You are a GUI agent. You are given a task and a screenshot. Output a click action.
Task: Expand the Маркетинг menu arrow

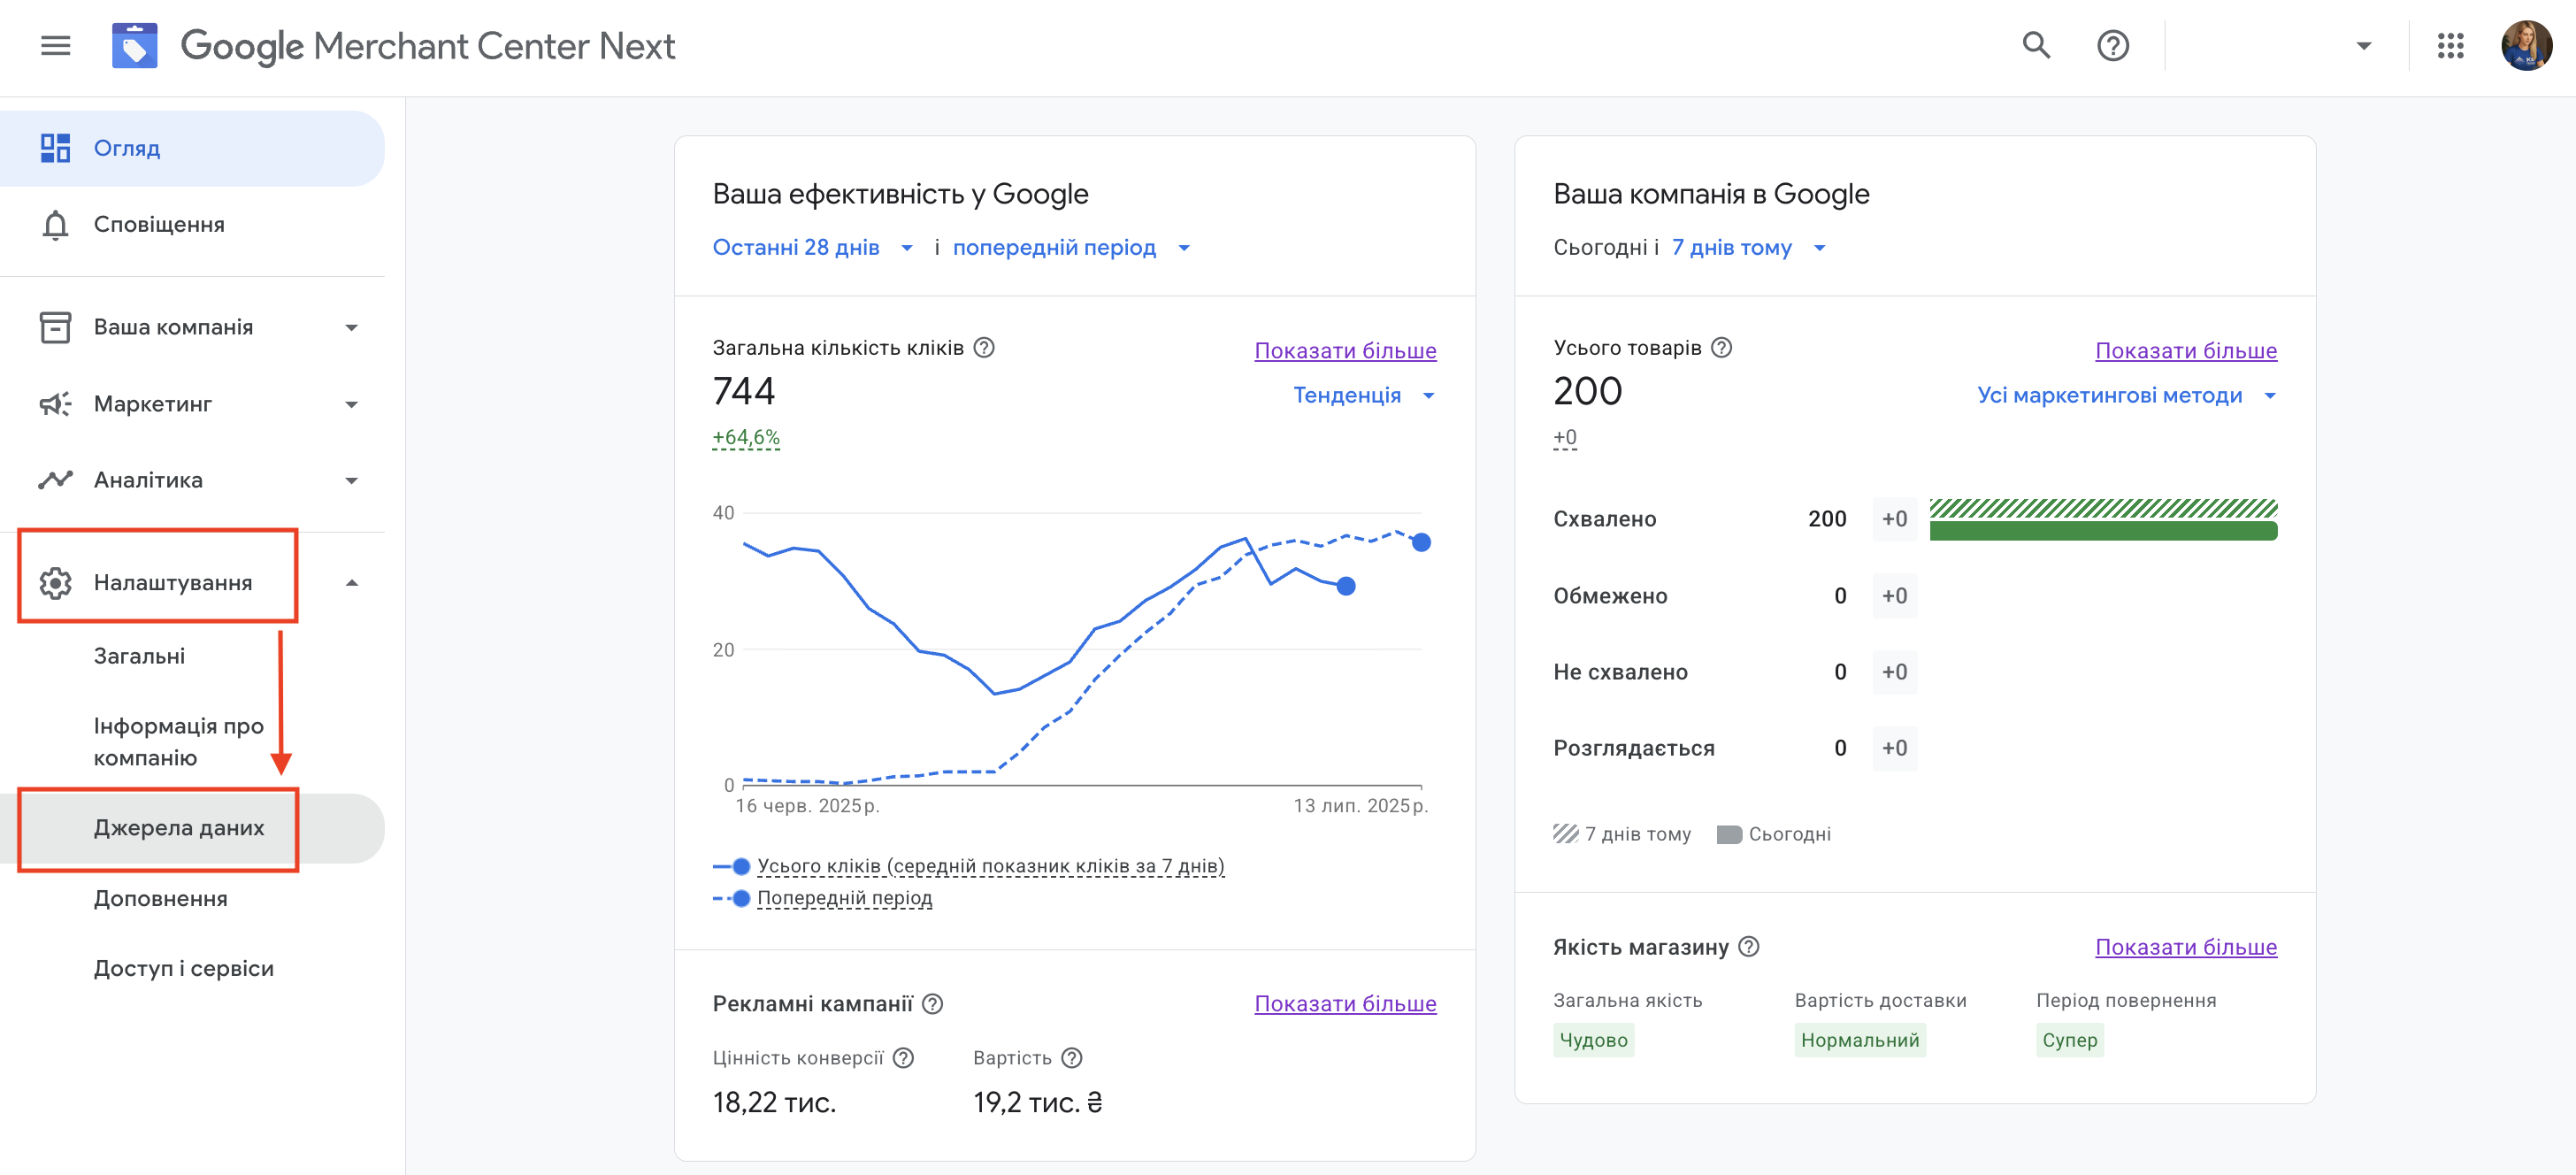point(351,405)
